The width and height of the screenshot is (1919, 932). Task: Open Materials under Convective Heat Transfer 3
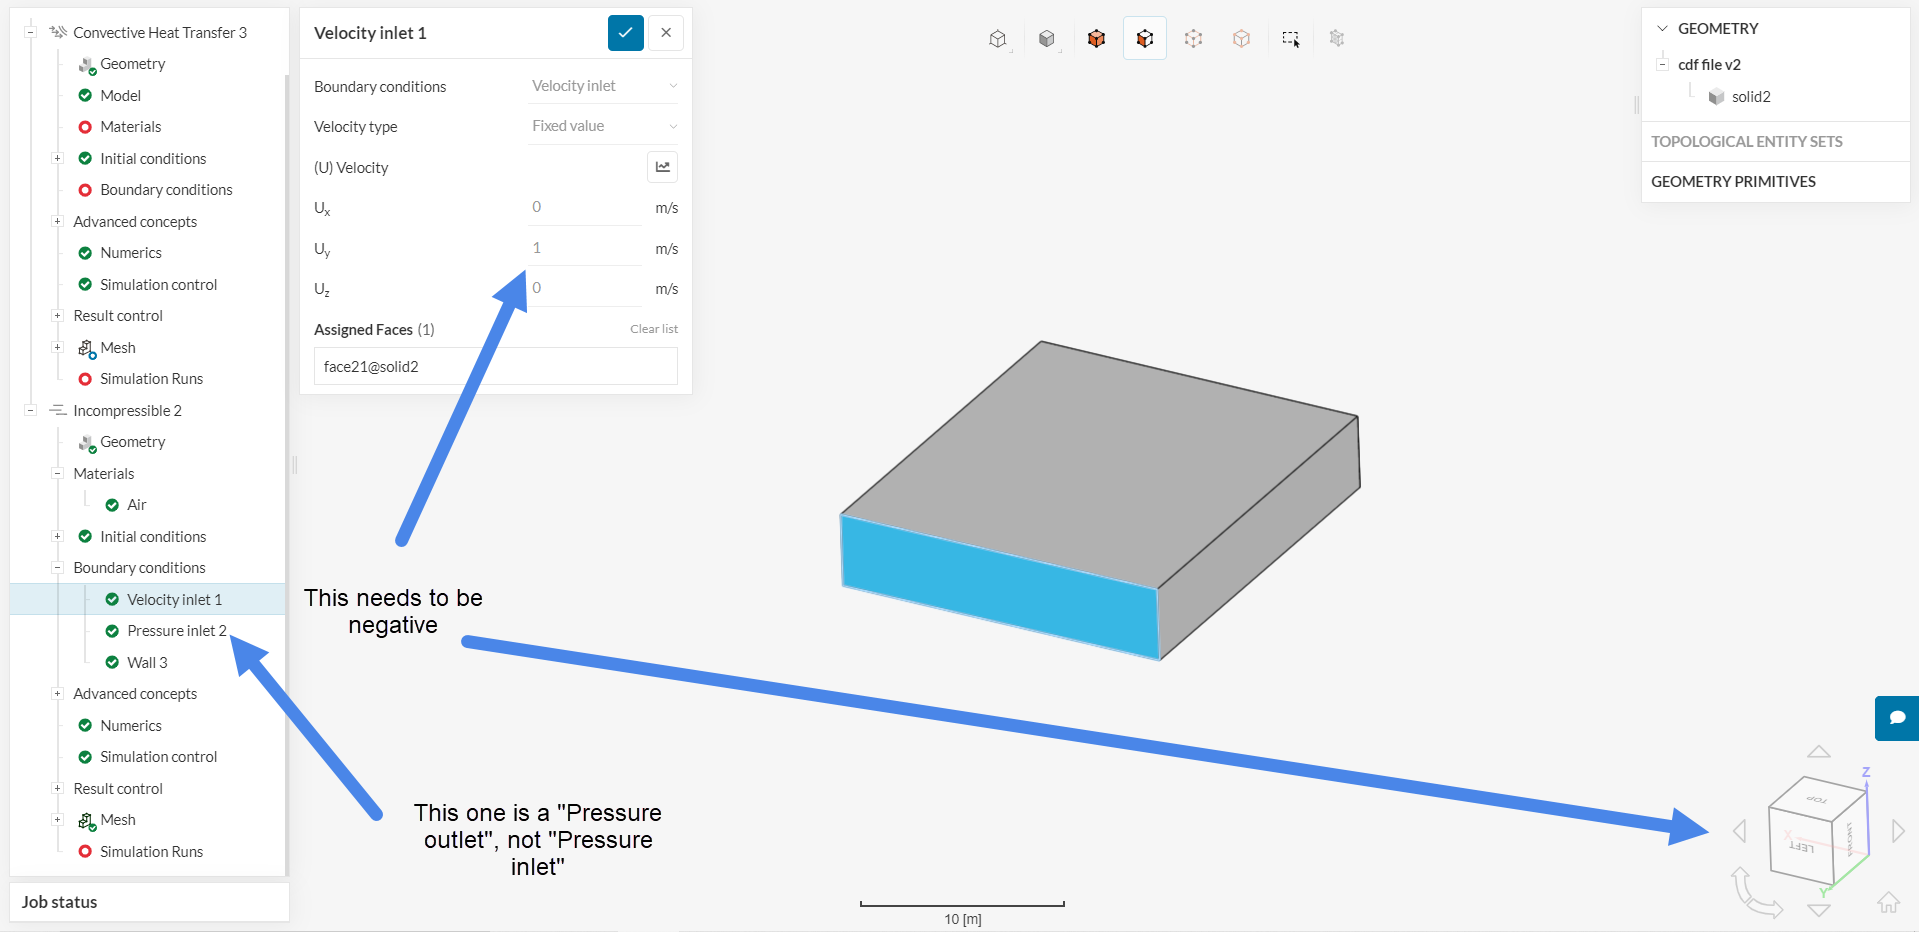[x=130, y=127]
